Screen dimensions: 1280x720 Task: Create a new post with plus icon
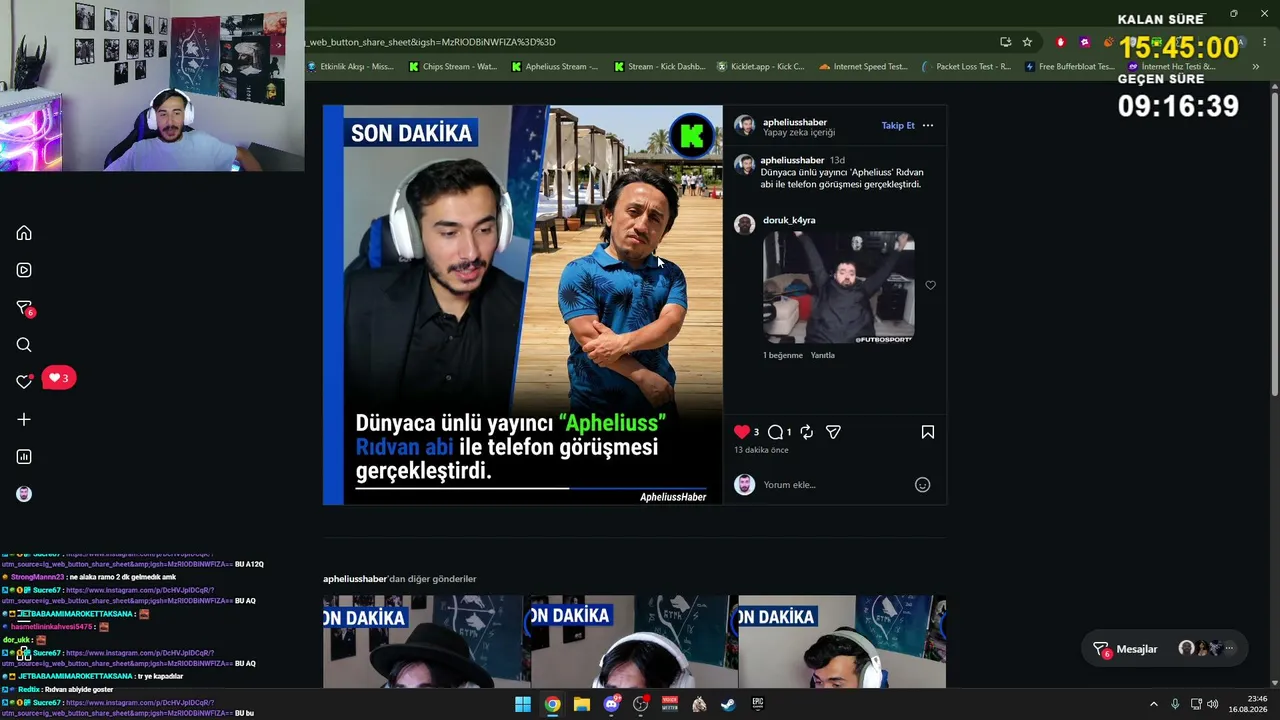(x=24, y=420)
